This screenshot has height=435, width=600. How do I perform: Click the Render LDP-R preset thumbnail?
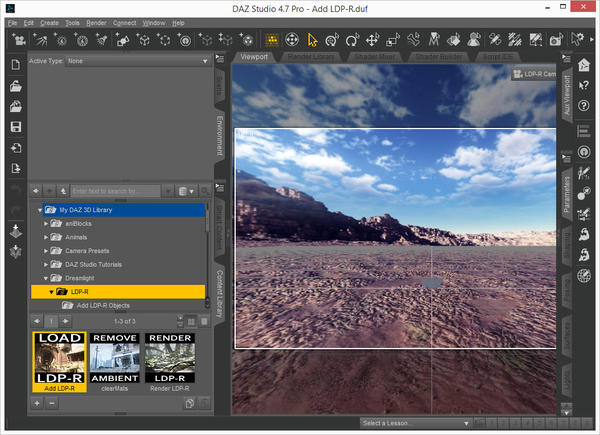168,359
